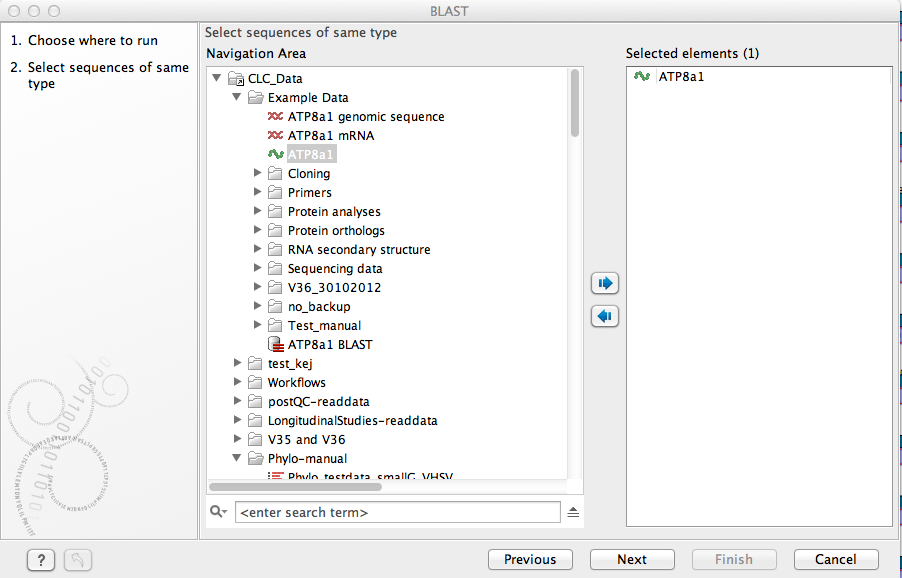Viewport: 902px width, 578px height.
Task: Click the add-to-selection right arrow icon
Action: point(605,284)
